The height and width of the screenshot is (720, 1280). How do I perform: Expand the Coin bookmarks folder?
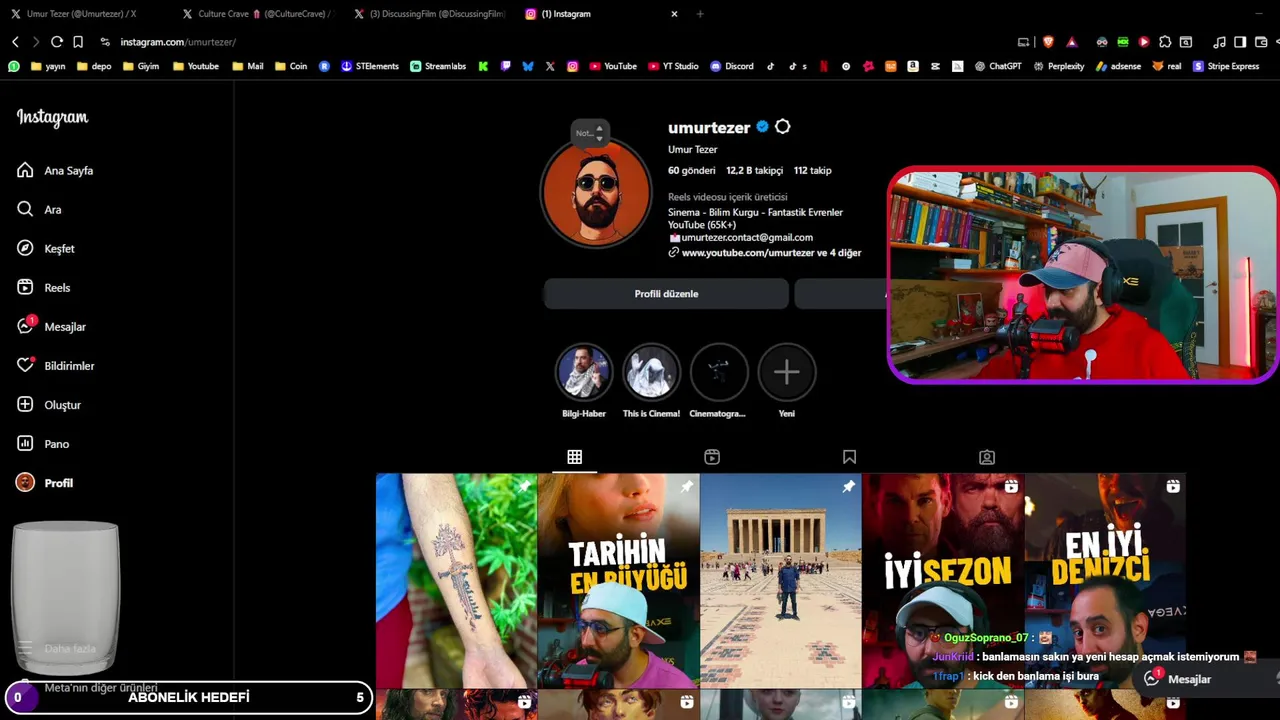coord(291,66)
